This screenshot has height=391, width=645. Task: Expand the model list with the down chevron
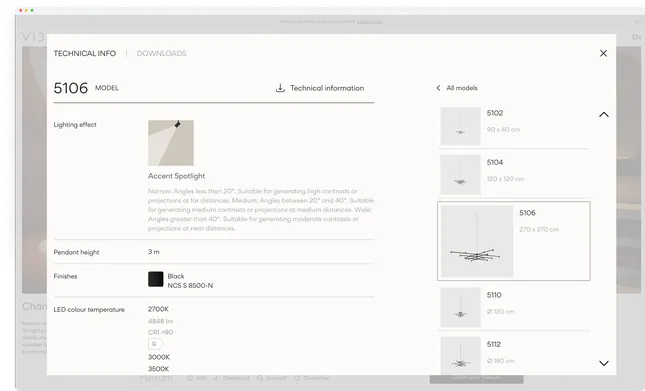click(x=603, y=363)
